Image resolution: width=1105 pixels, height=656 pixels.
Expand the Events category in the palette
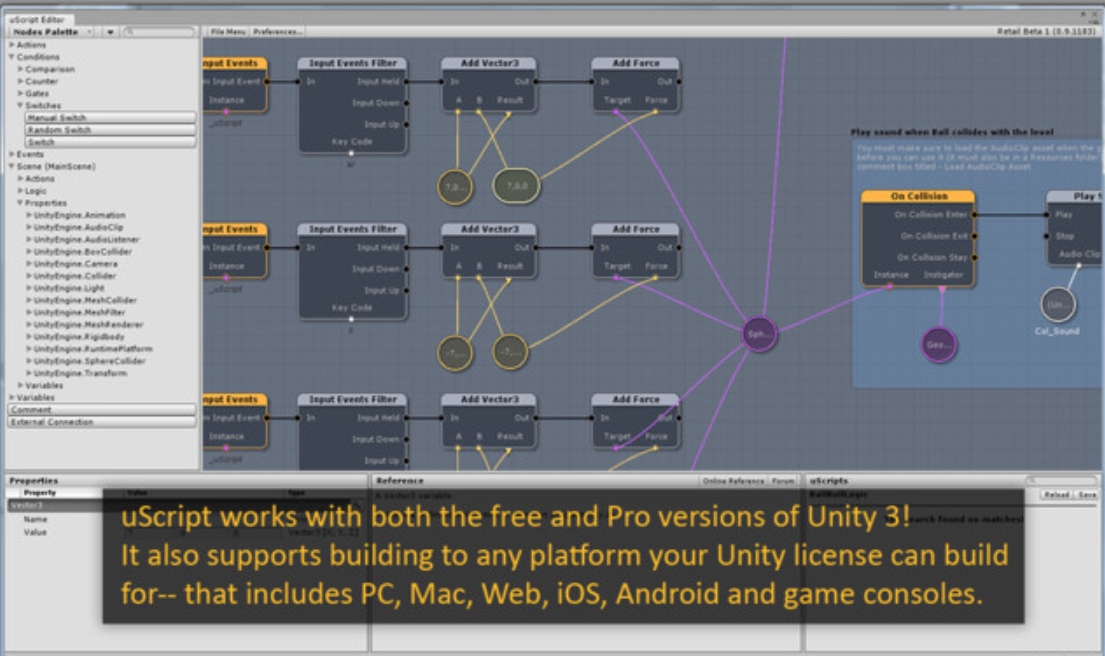click(12, 154)
